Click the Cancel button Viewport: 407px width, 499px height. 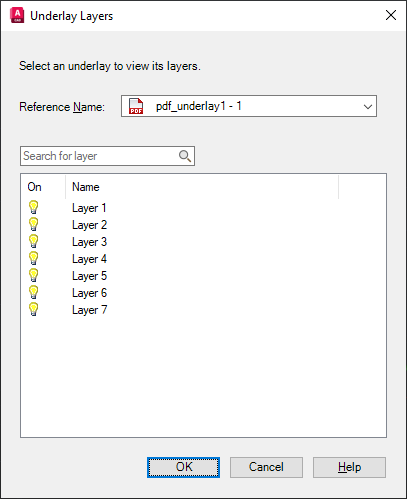(x=266, y=467)
